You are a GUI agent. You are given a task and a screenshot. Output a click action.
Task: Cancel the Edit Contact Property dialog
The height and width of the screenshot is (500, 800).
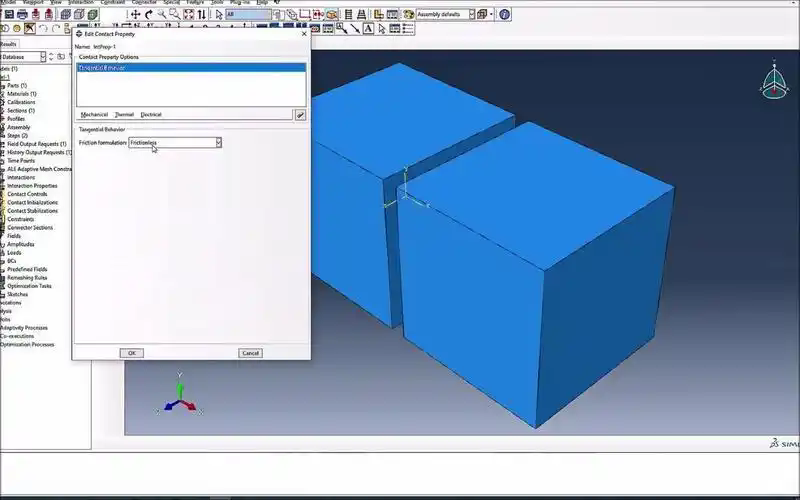250,353
